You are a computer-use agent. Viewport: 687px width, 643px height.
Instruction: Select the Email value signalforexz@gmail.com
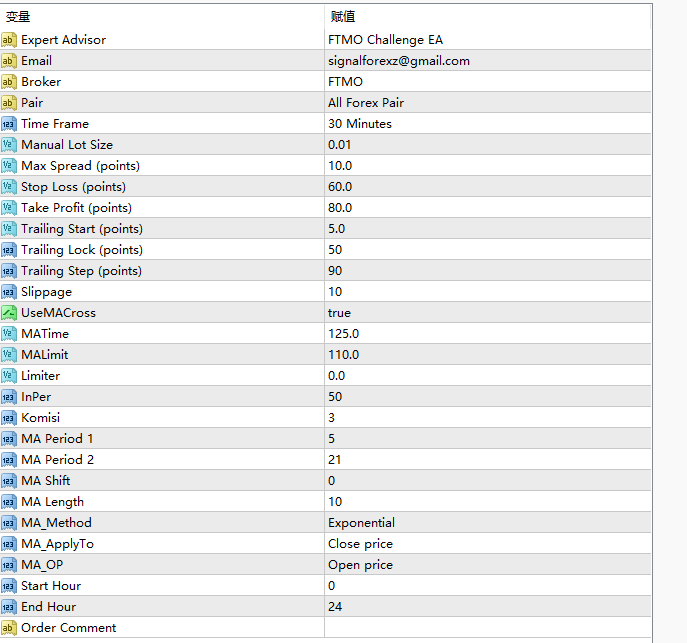398,61
